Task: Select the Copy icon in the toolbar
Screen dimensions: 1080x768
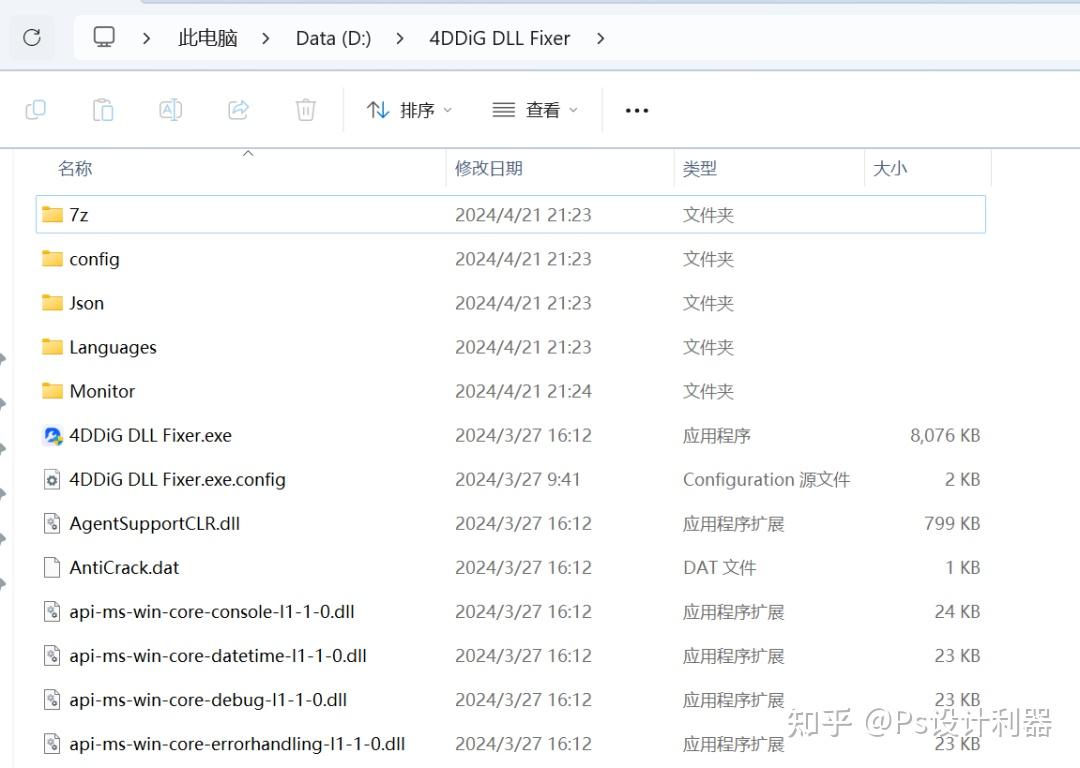Action: [36, 109]
